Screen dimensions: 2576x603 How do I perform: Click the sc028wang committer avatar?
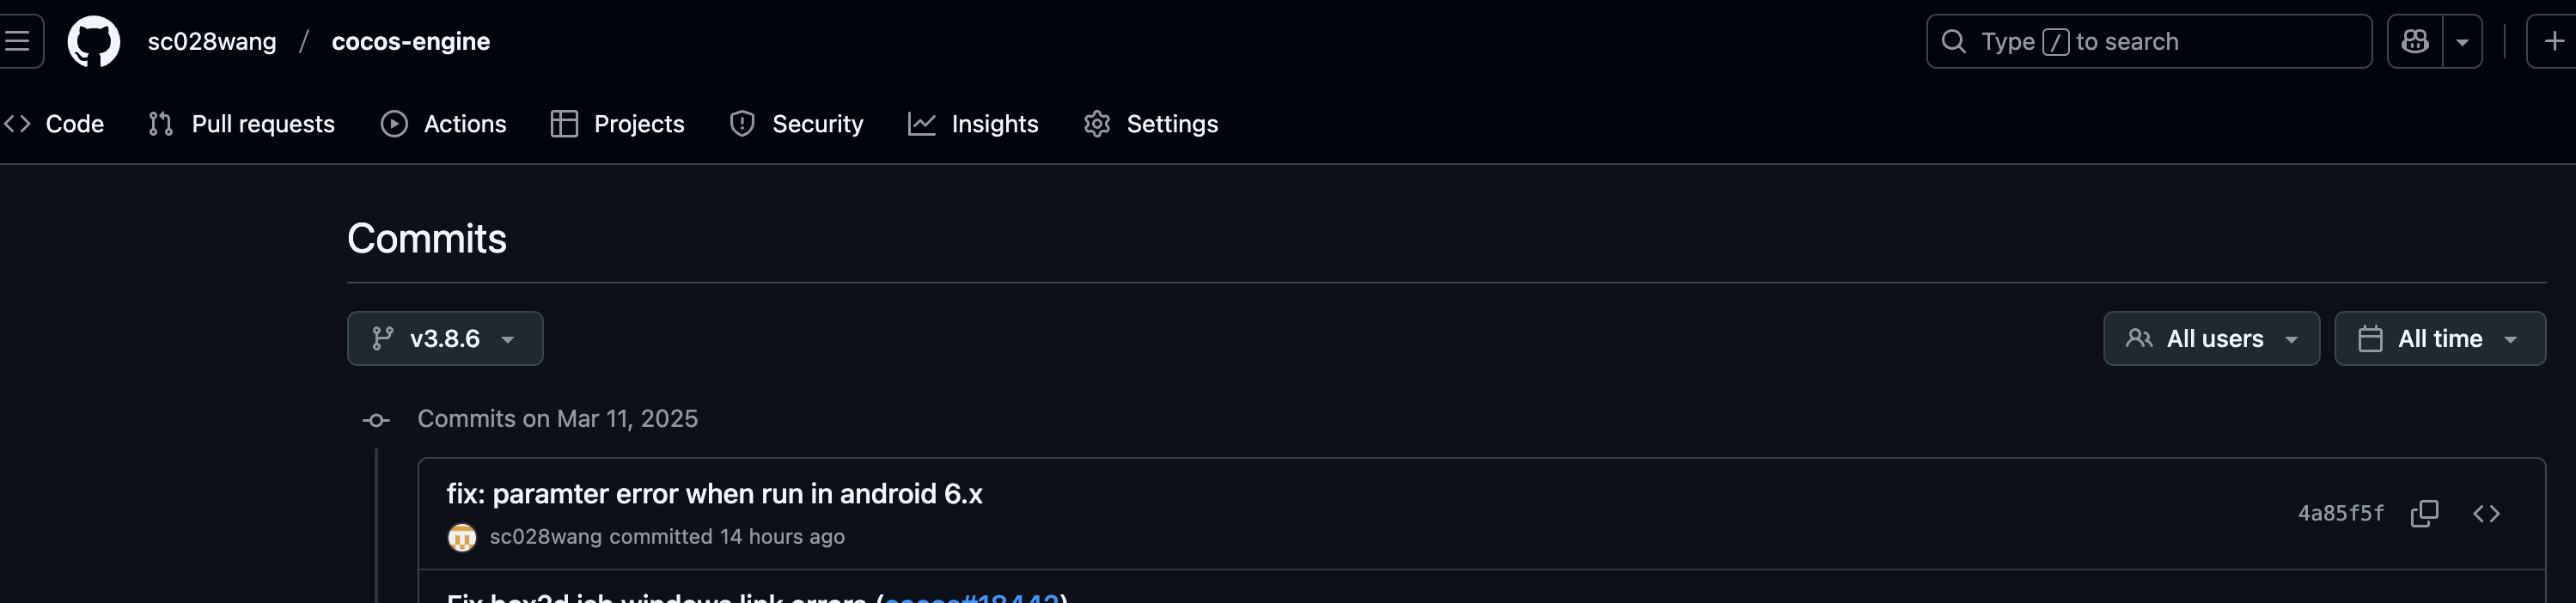tap(462, 537)
